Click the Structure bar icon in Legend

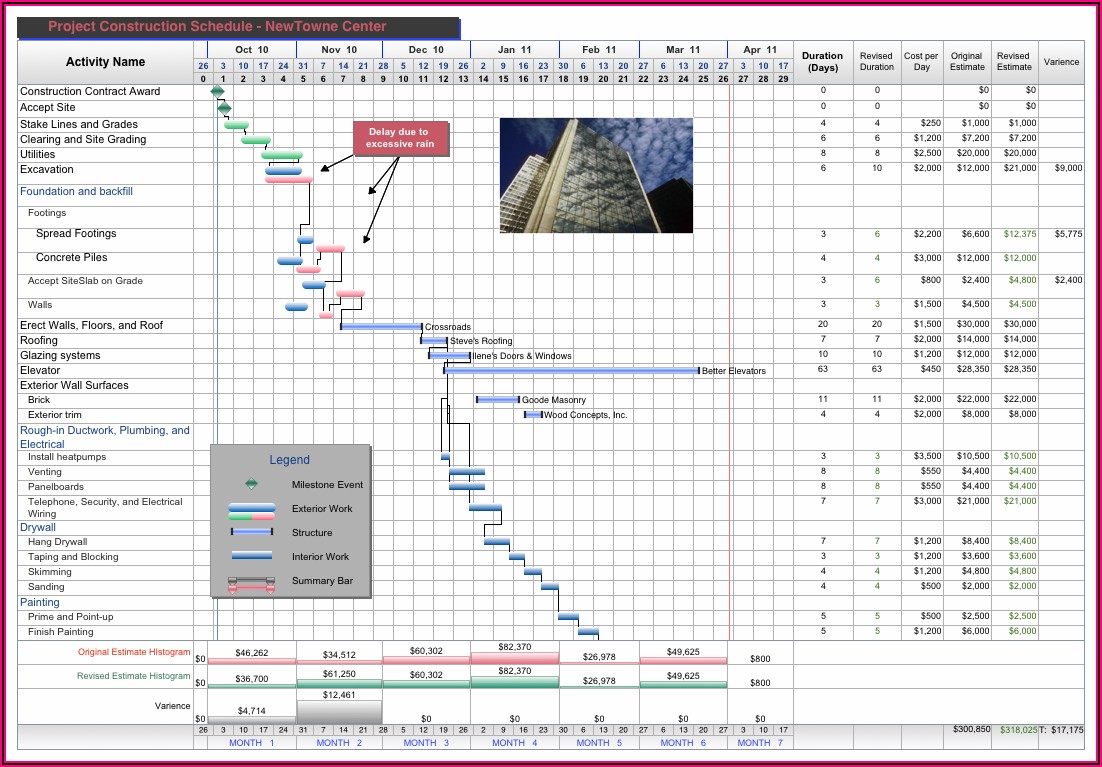coord(251,533)
